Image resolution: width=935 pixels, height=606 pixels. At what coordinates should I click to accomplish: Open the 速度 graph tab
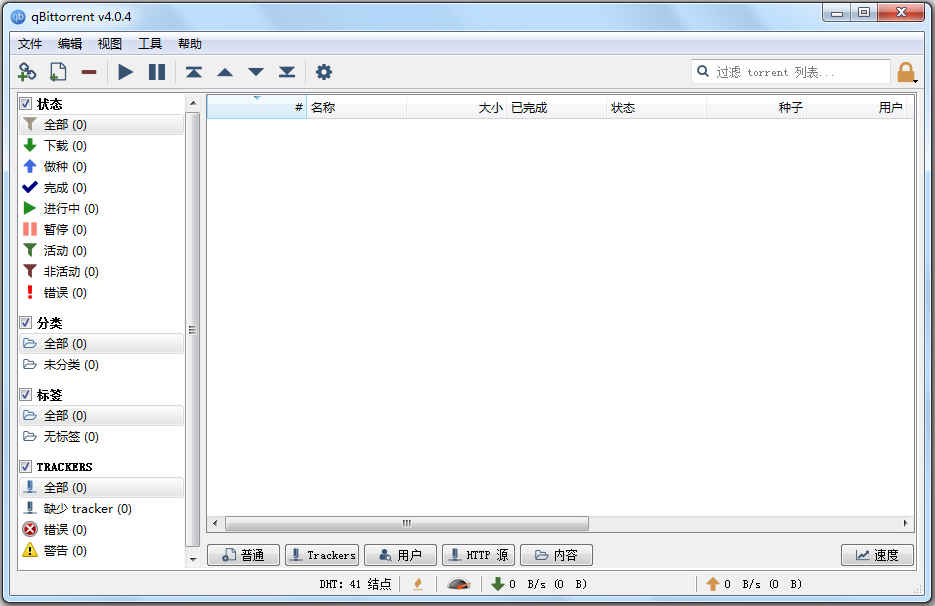pos(877,555)
